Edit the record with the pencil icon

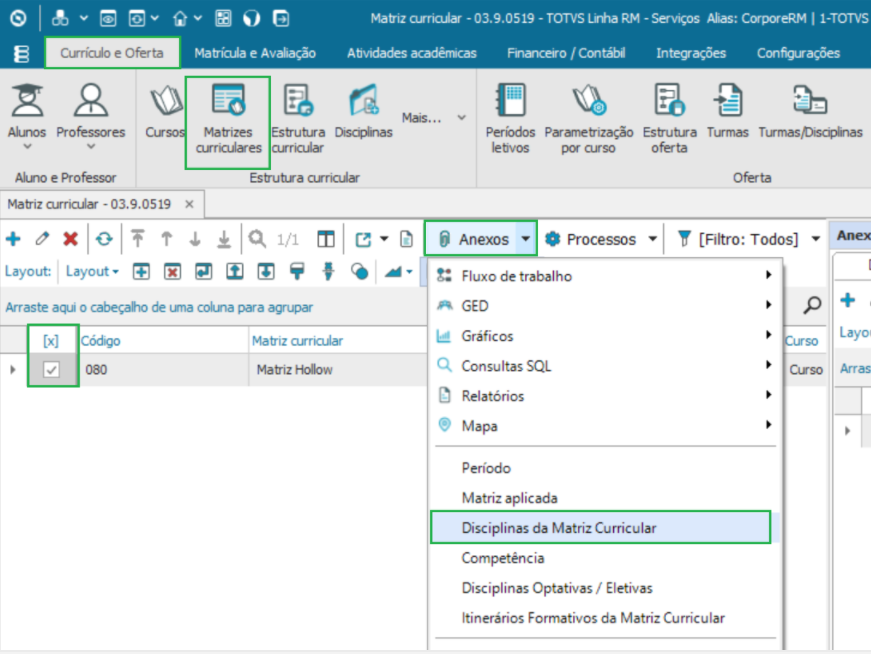(x=42, y=239)
